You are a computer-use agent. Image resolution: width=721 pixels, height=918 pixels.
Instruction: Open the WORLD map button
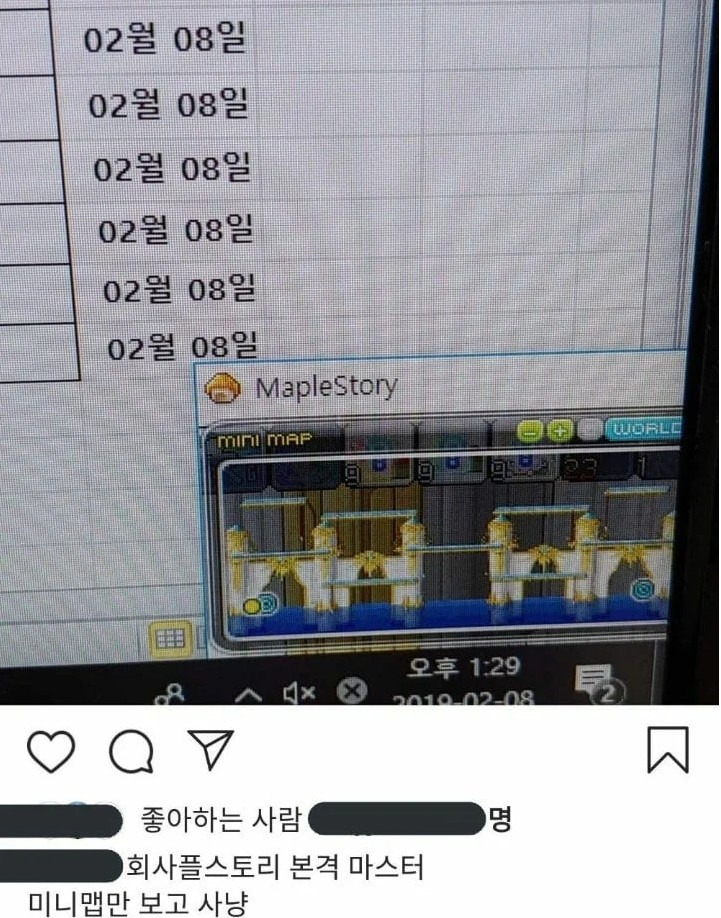pos(644,429)
